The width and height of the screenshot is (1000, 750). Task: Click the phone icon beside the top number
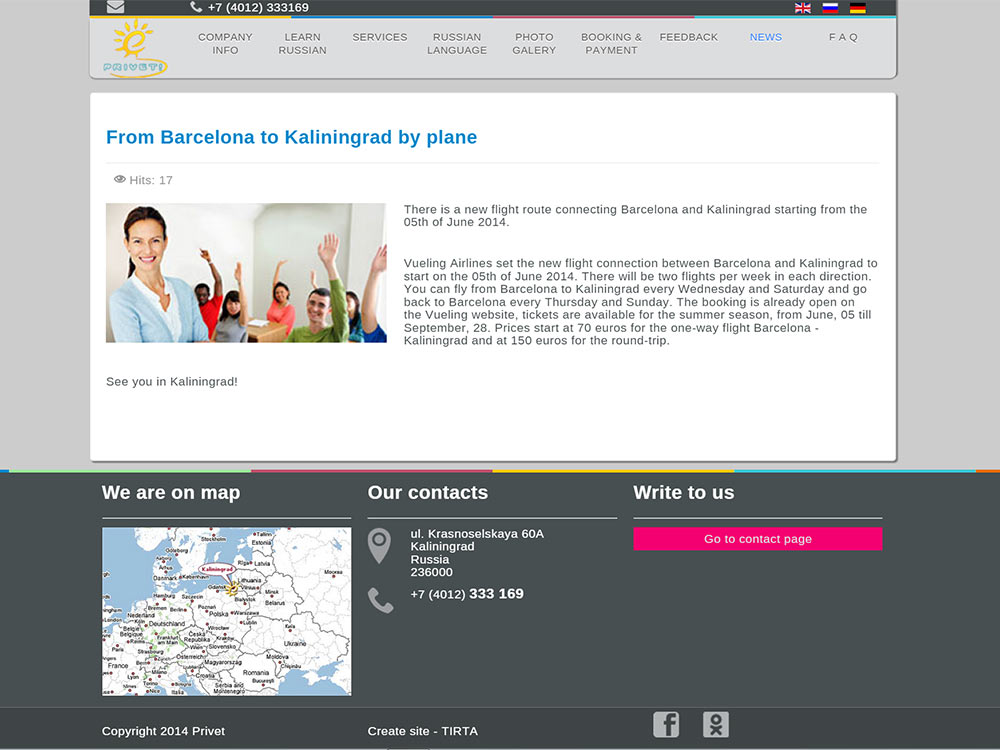pos(196,7)
